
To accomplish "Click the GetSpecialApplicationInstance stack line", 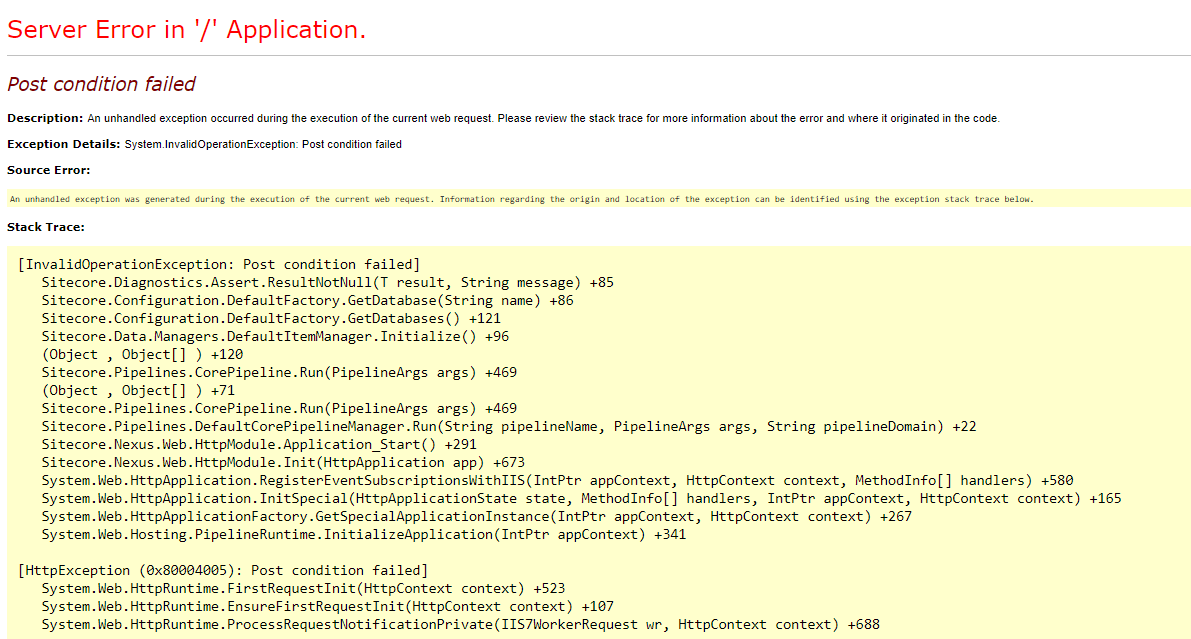I will 477,517.
